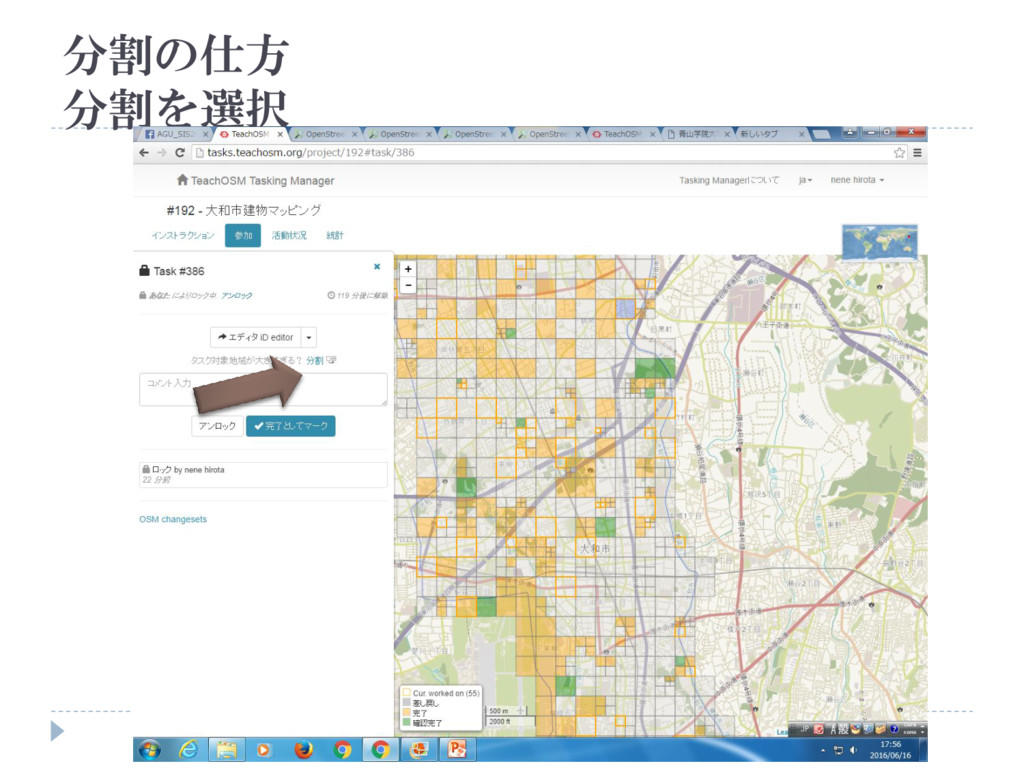Image resolution: width=1024 pixels, height=768 pixels.
Task: Click the コメント入力 text box
Action: point(263,389)
